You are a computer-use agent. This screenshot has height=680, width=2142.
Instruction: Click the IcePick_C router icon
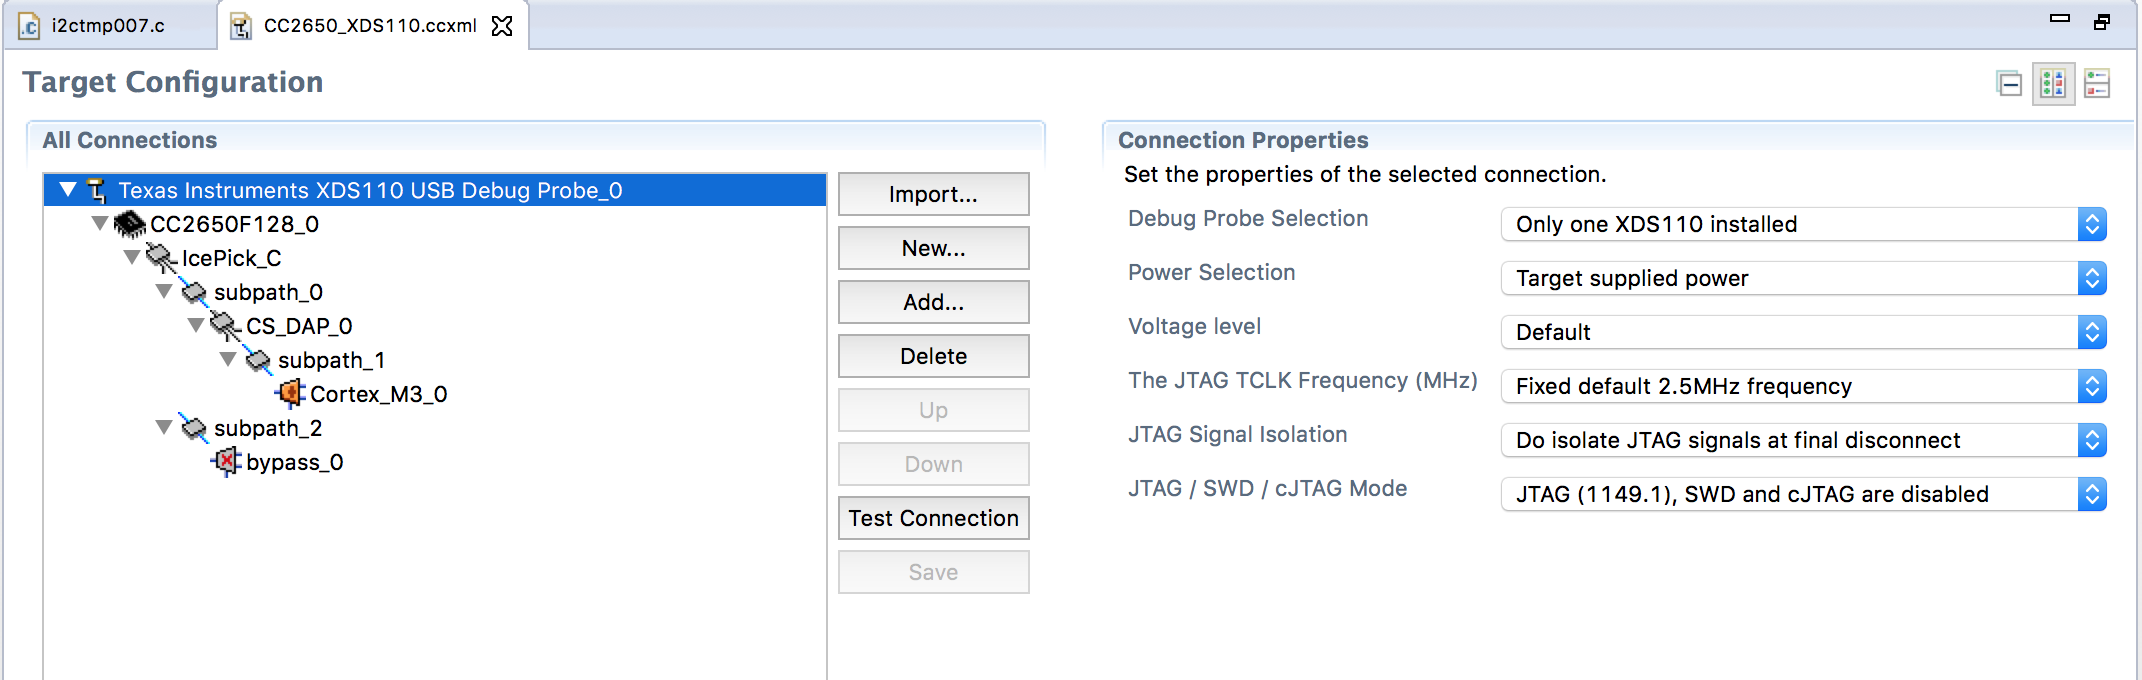pyautogui.click(x=163, y=258)
